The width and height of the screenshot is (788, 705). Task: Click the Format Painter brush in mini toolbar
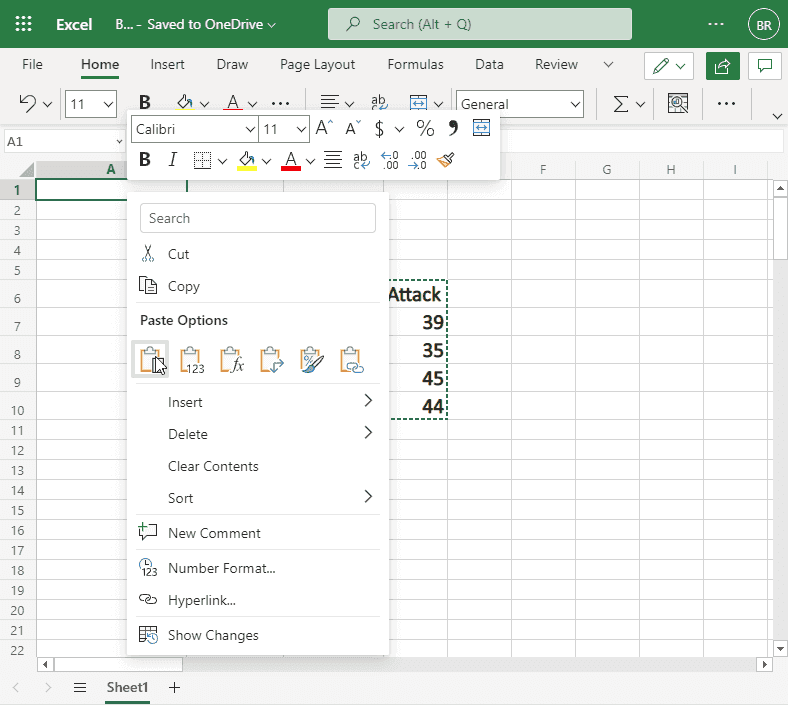point(446,160)
